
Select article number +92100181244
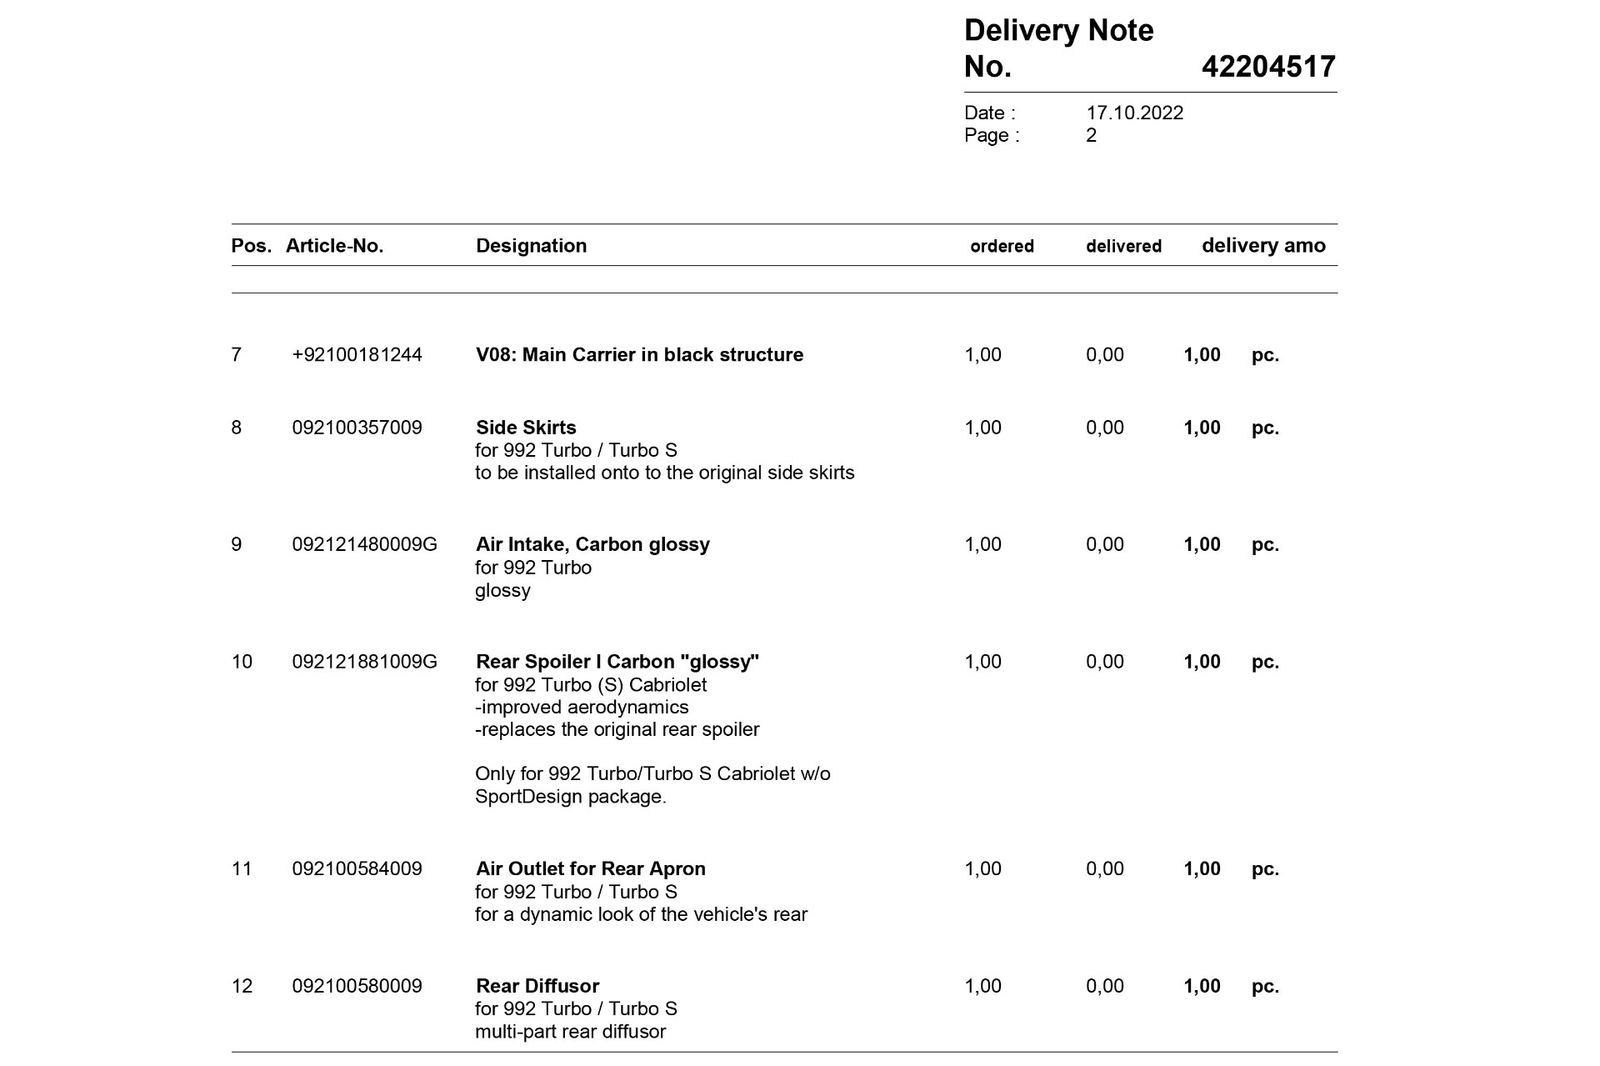[x=357, y=355]
